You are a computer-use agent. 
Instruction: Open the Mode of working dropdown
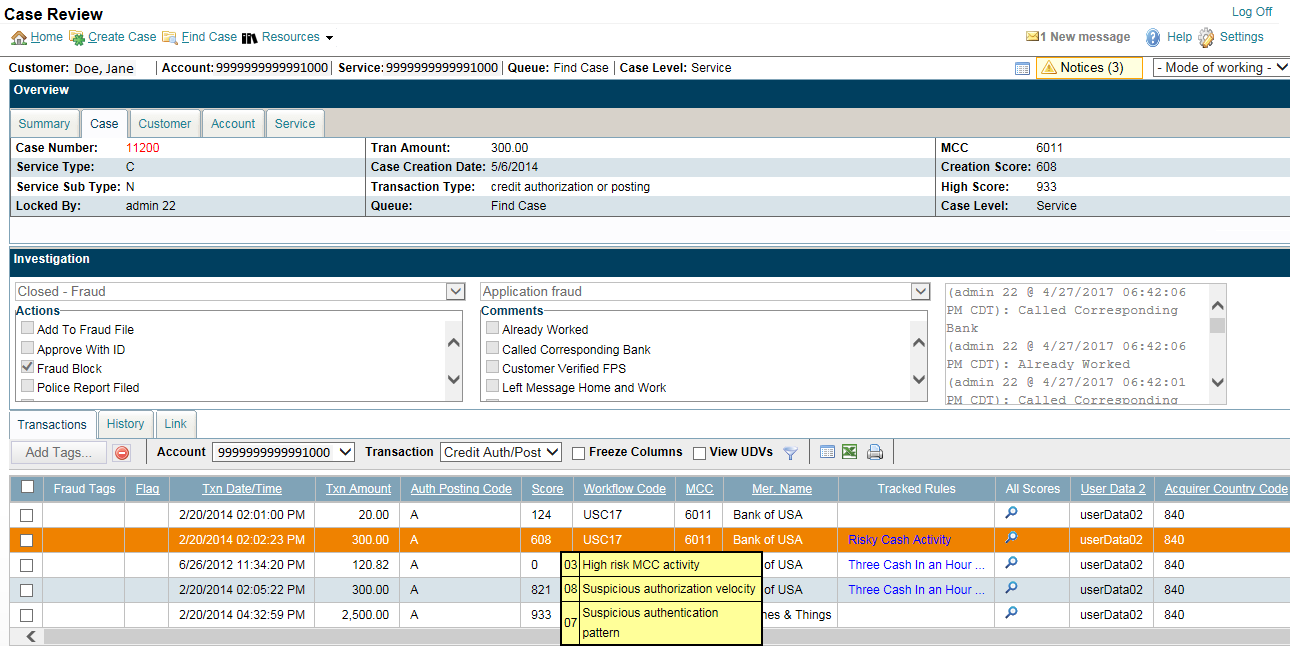pyautogui.click(x=1220, y=68)
